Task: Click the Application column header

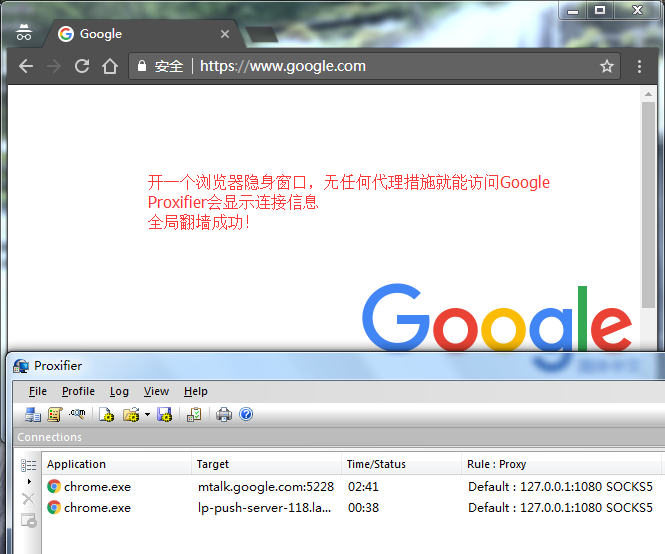Action: (117, 464)
